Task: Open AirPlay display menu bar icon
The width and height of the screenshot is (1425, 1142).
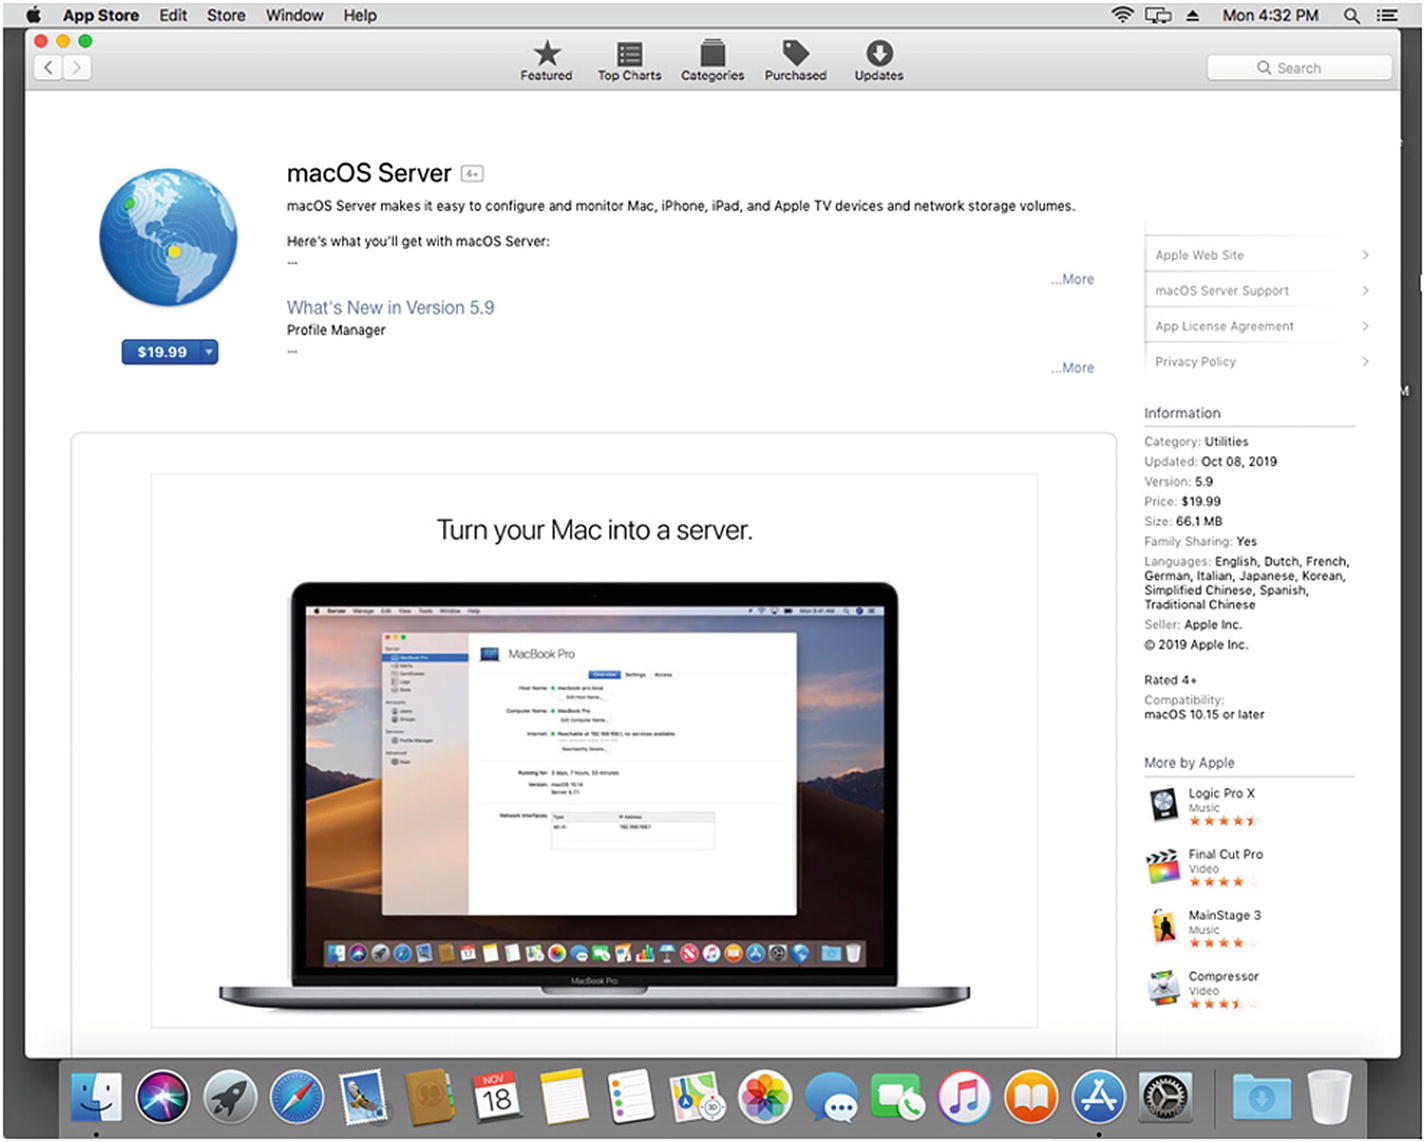Action: 1158,15
